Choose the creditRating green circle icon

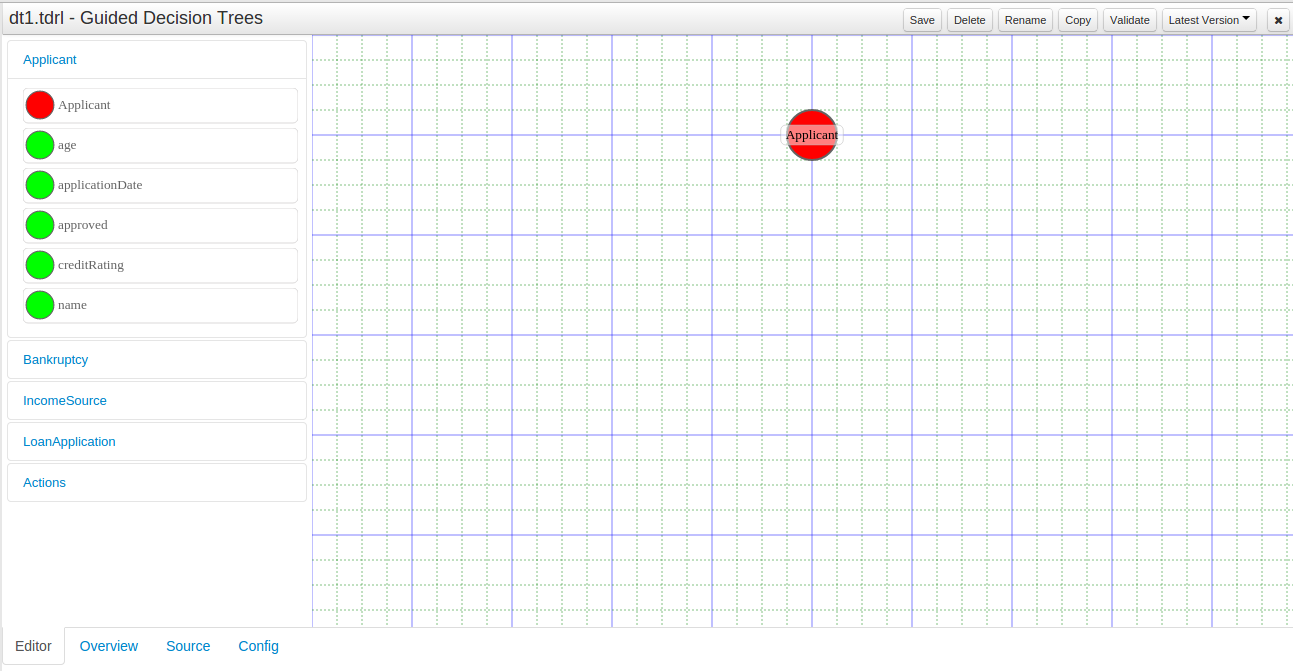point(40,265)
